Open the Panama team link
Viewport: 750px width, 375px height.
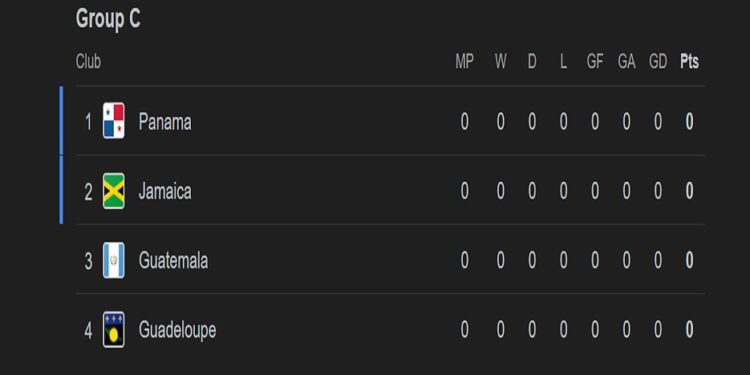[x=165, y=122]
